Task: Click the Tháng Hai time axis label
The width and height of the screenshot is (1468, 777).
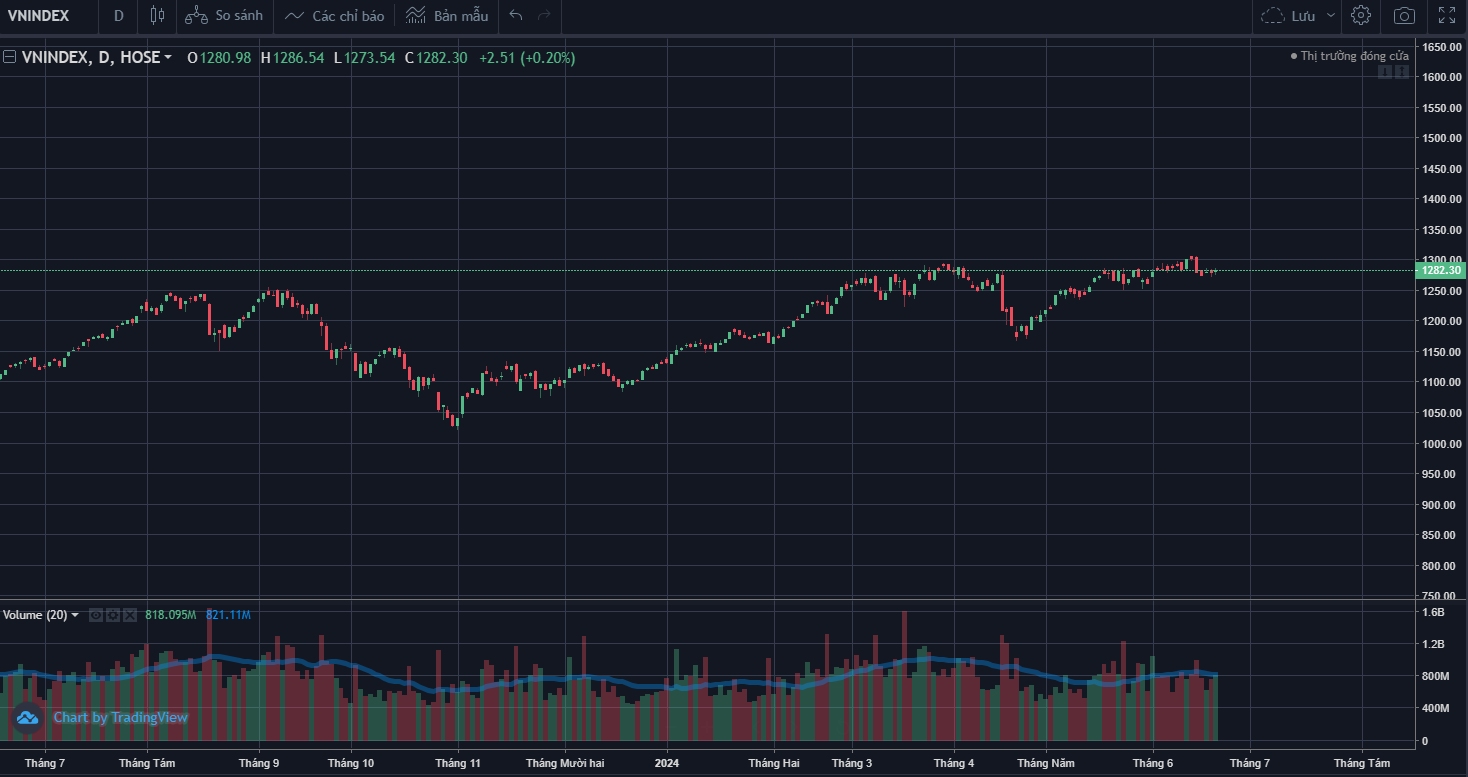Action: point(774,763)
